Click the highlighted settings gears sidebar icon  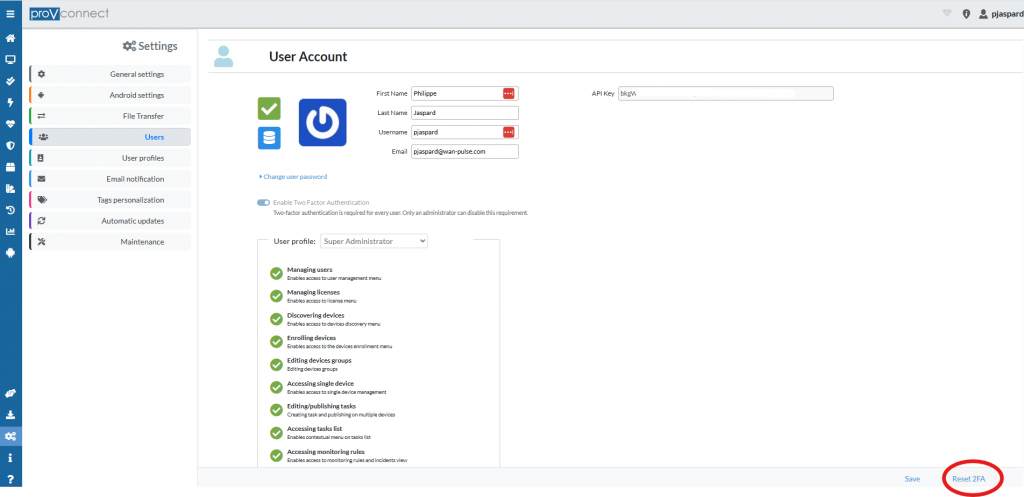(x=10, y=436)
